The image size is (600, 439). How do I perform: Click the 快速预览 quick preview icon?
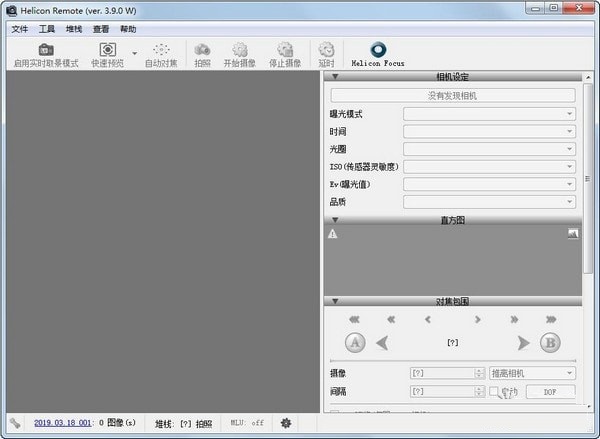point(107,50)
